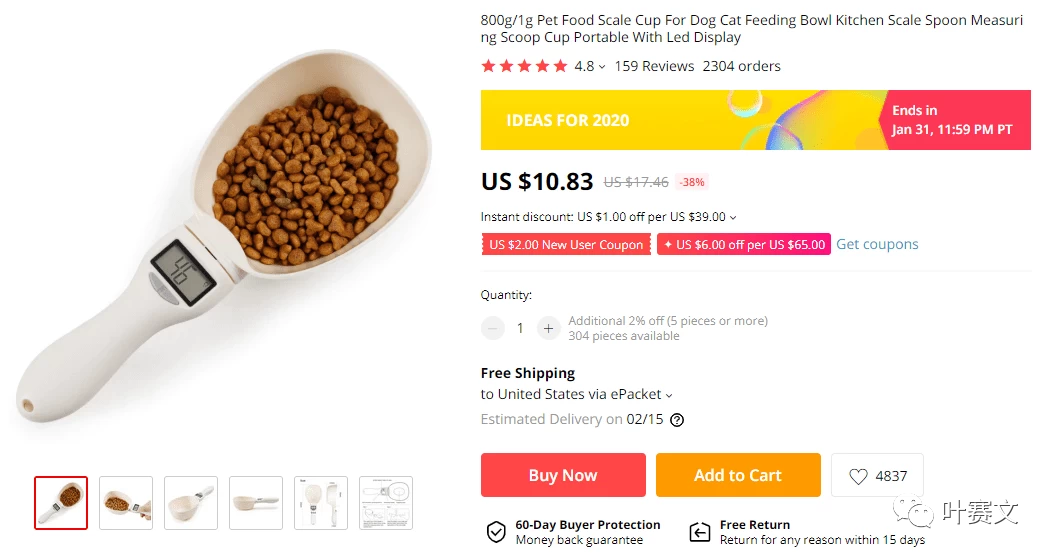Open the Get coupons link
The height and width of the screenshot is (559, 1053).
[877, 244]
